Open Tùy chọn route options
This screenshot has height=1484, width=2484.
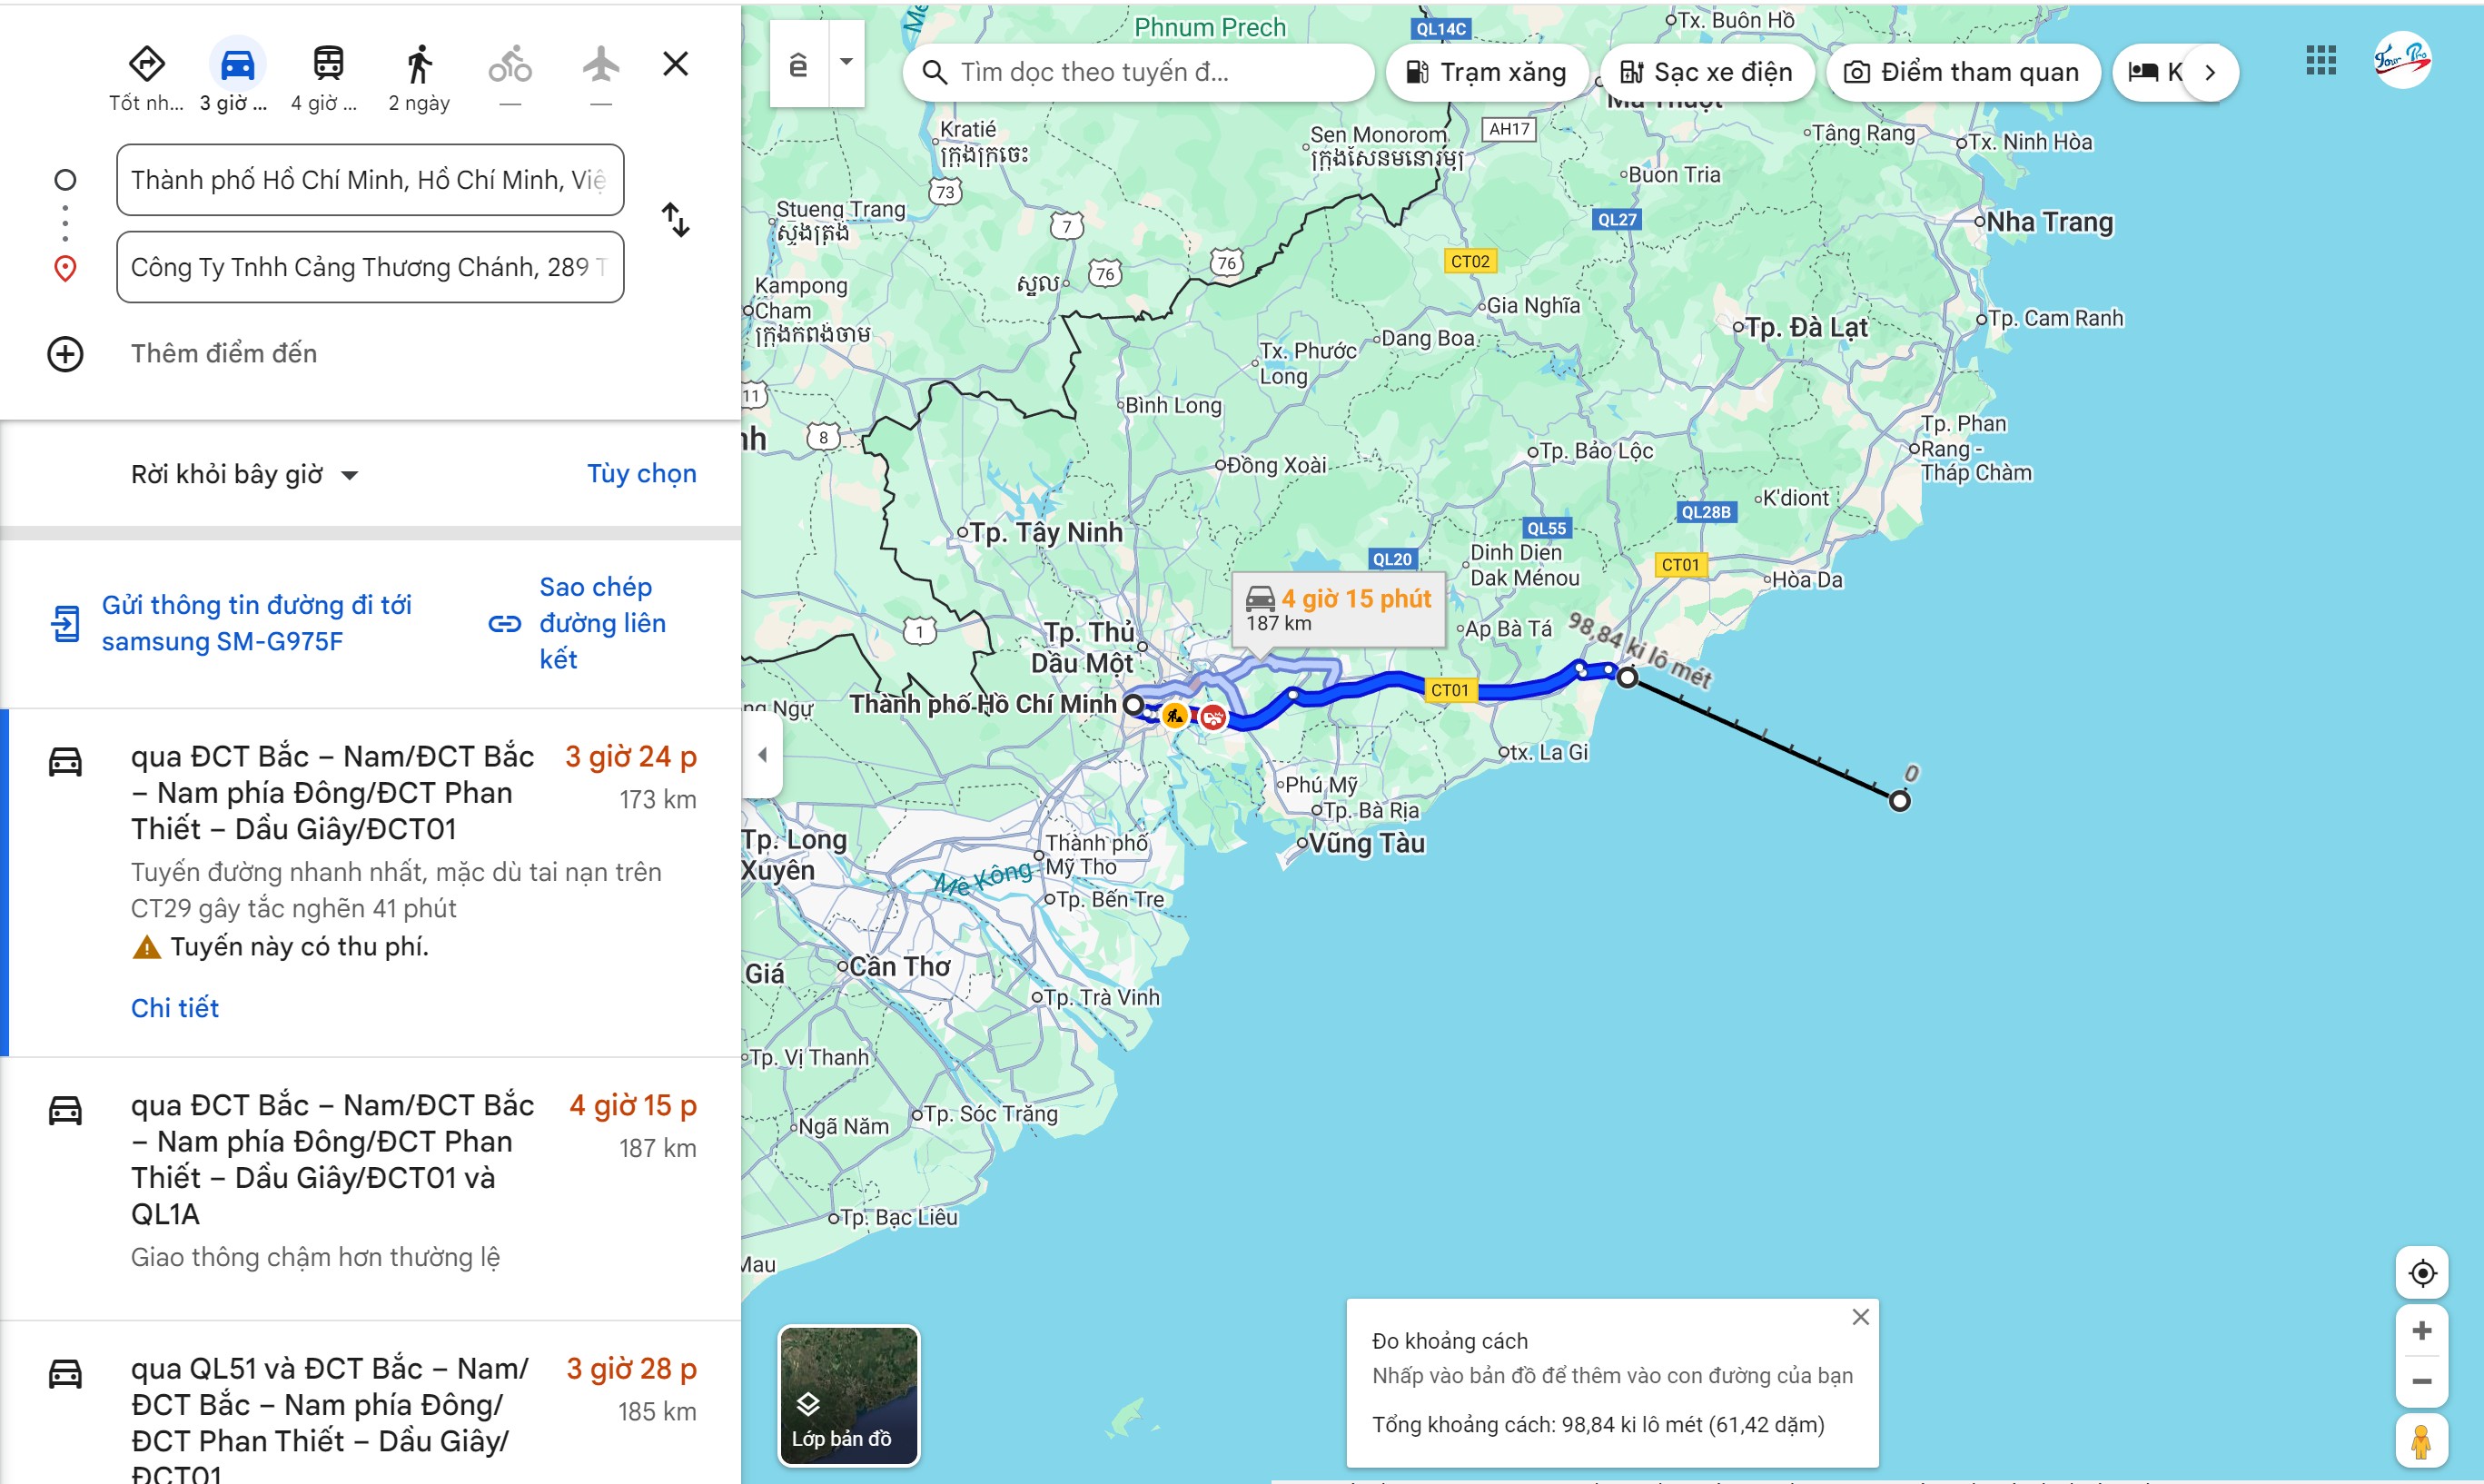coord(641,473)
